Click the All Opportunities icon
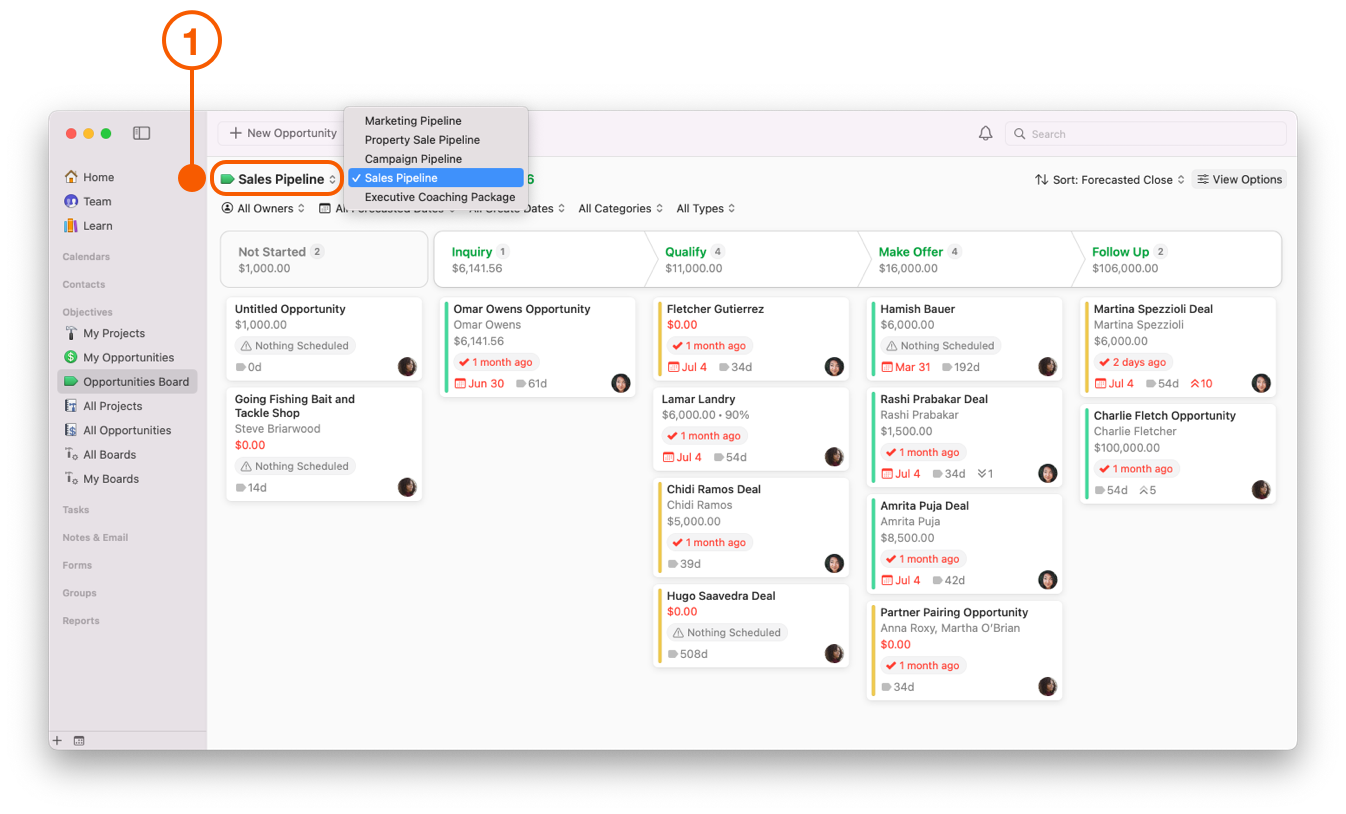The width and height of the screenshot is (1346, 814). 71,430
